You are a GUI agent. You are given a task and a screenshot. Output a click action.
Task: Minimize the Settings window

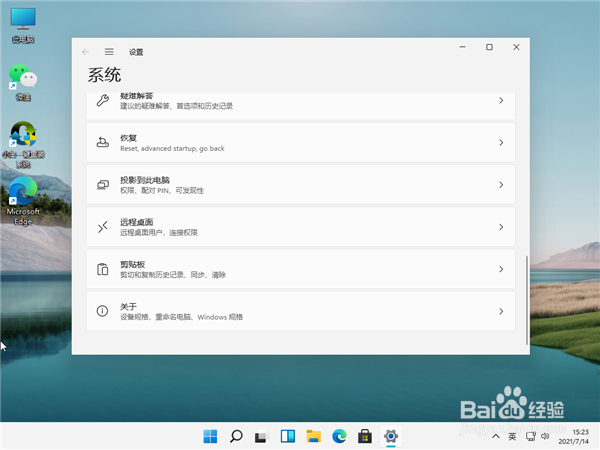[463, 47]
